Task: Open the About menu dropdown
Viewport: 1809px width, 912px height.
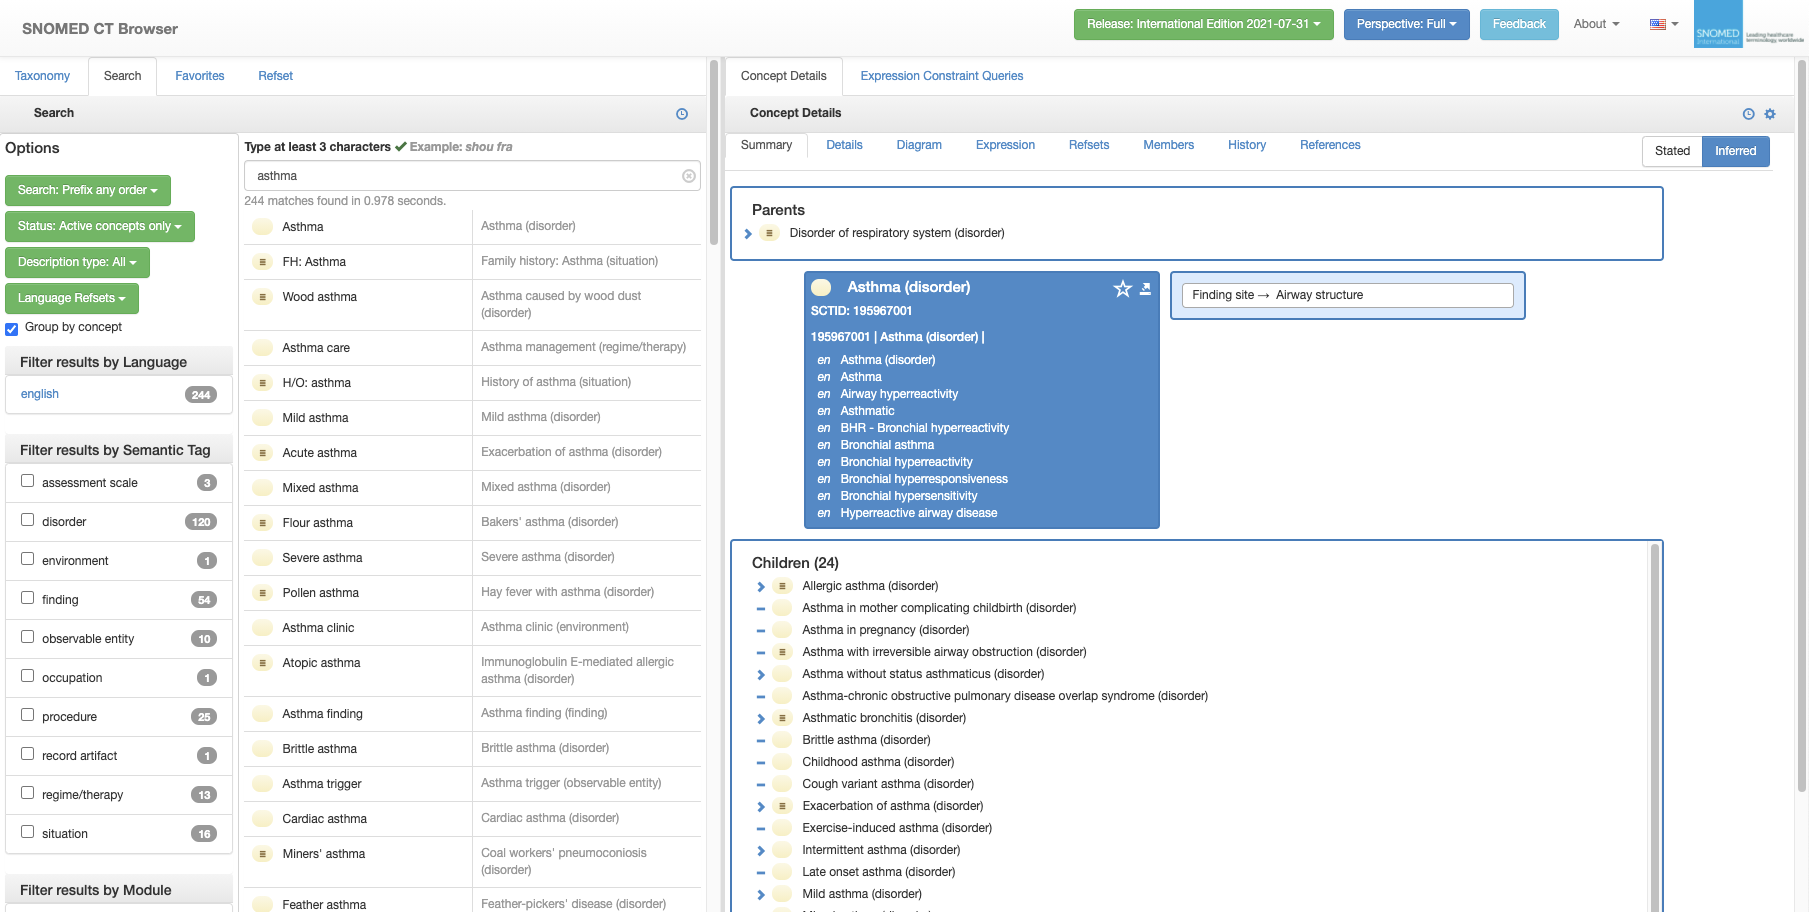Action: [1596, 24]
